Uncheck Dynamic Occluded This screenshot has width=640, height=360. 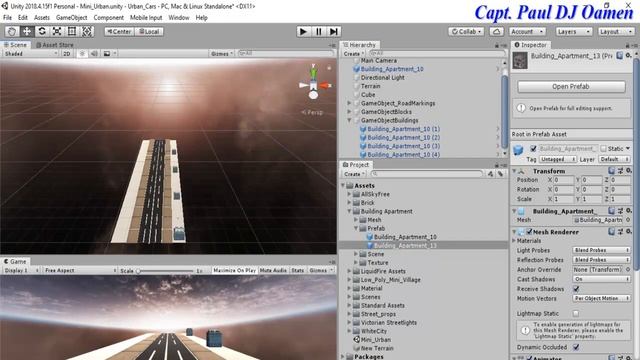click(x=576, y=347)
